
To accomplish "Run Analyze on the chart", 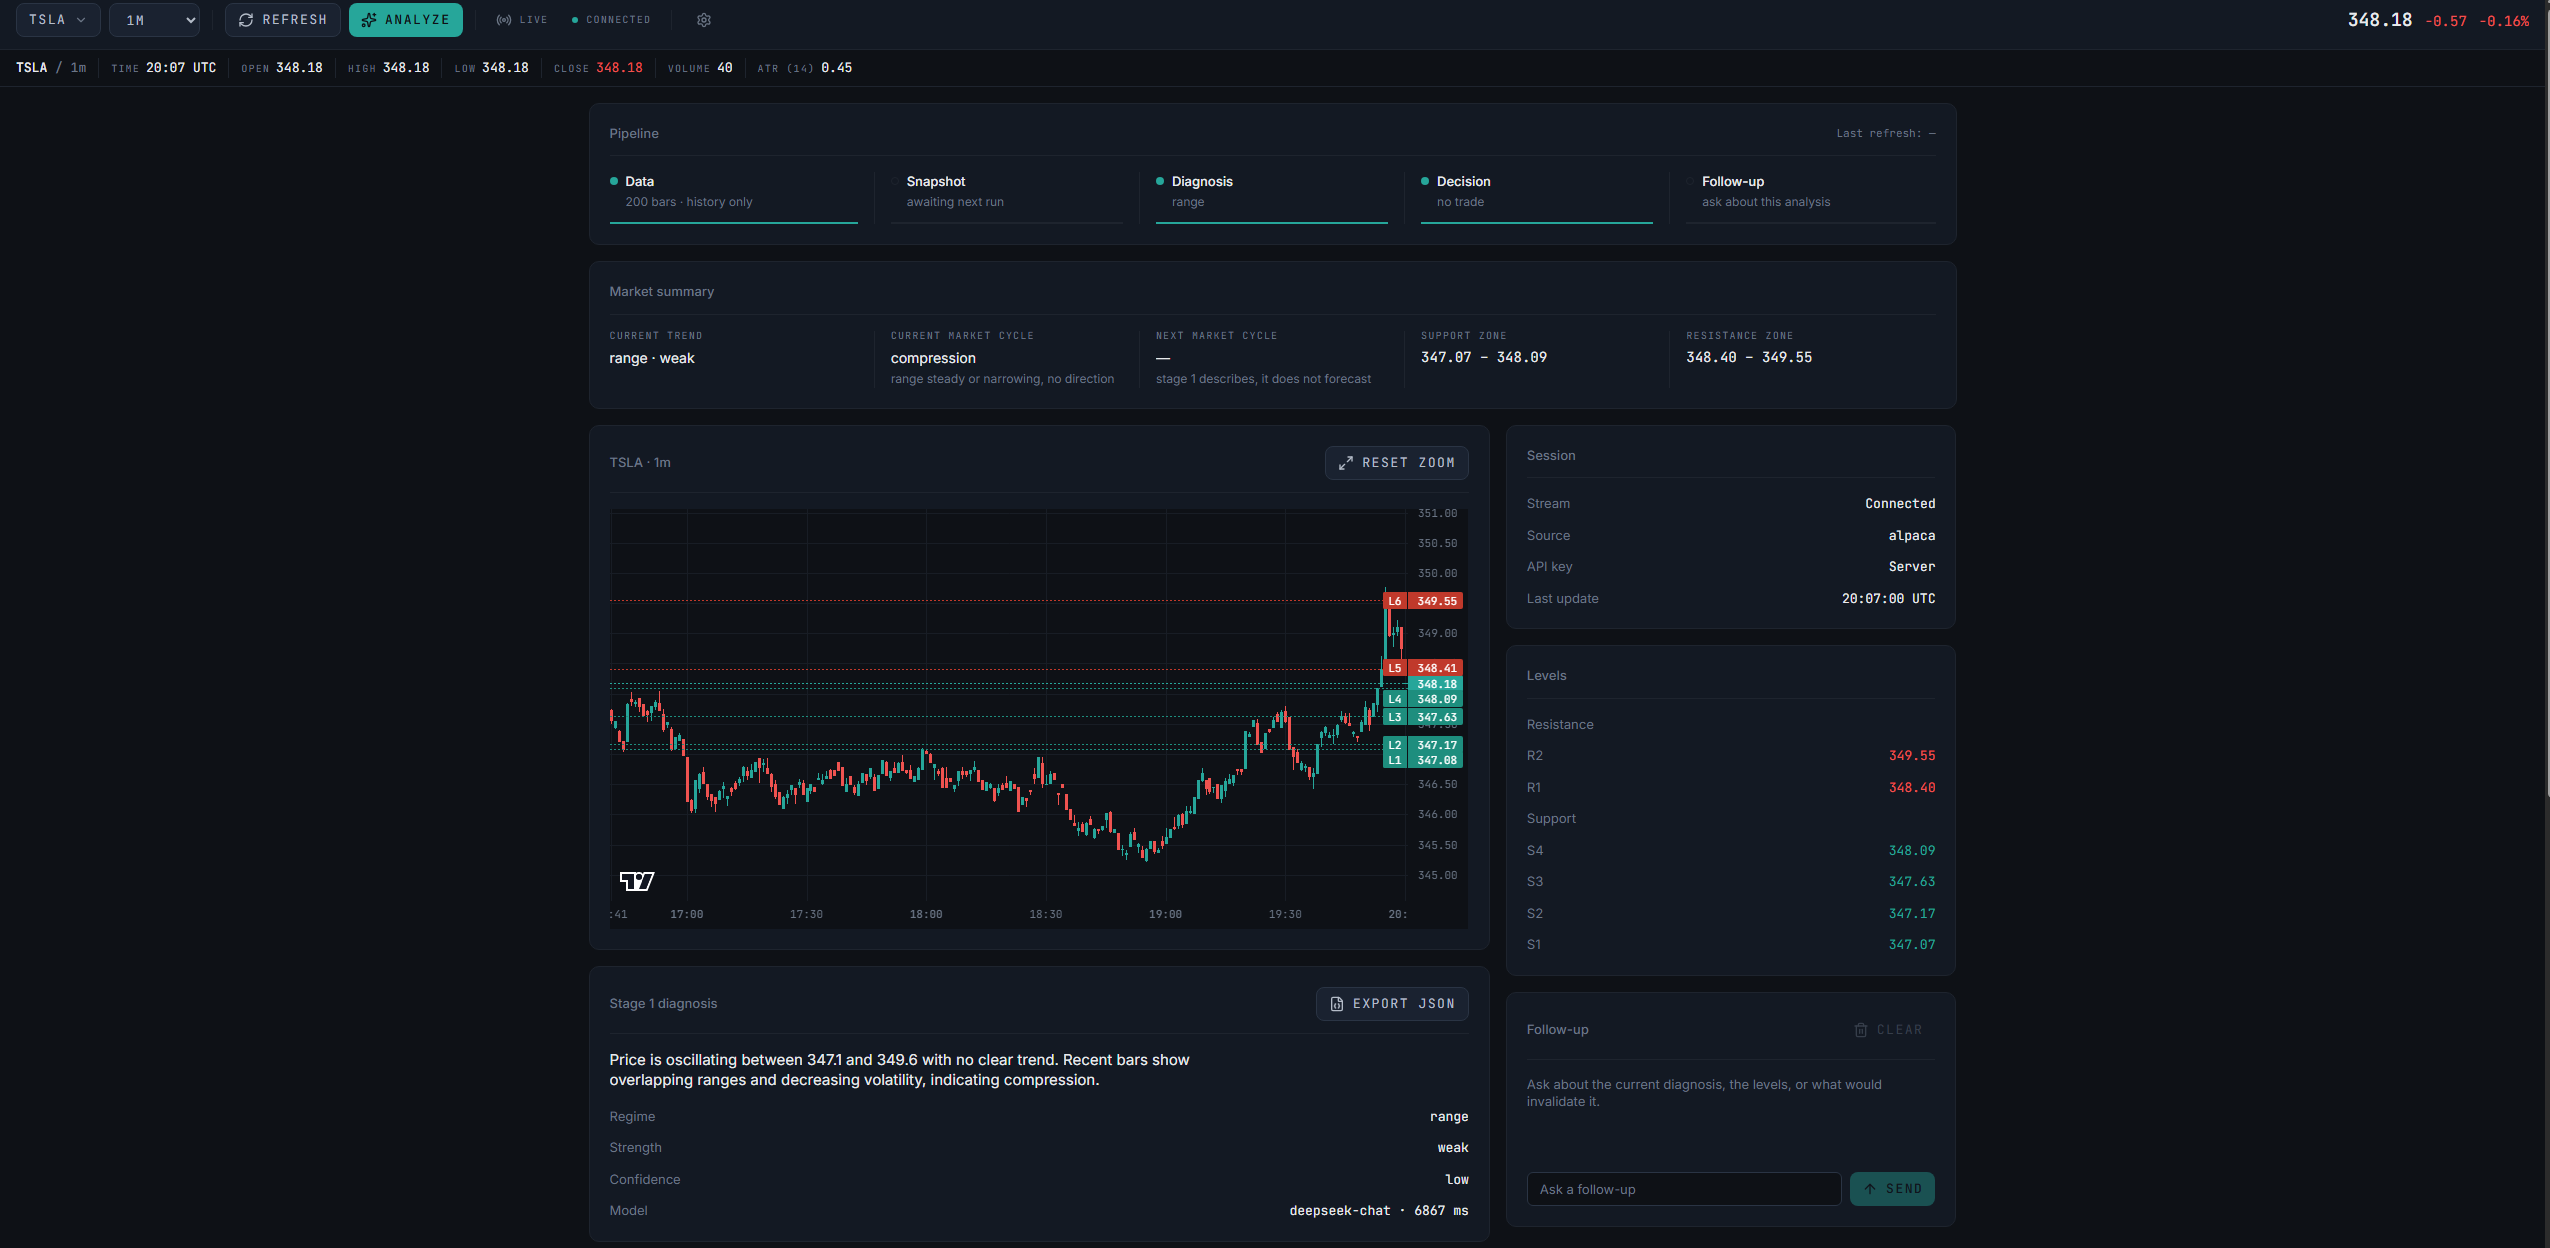I will (x=406, y=20).
